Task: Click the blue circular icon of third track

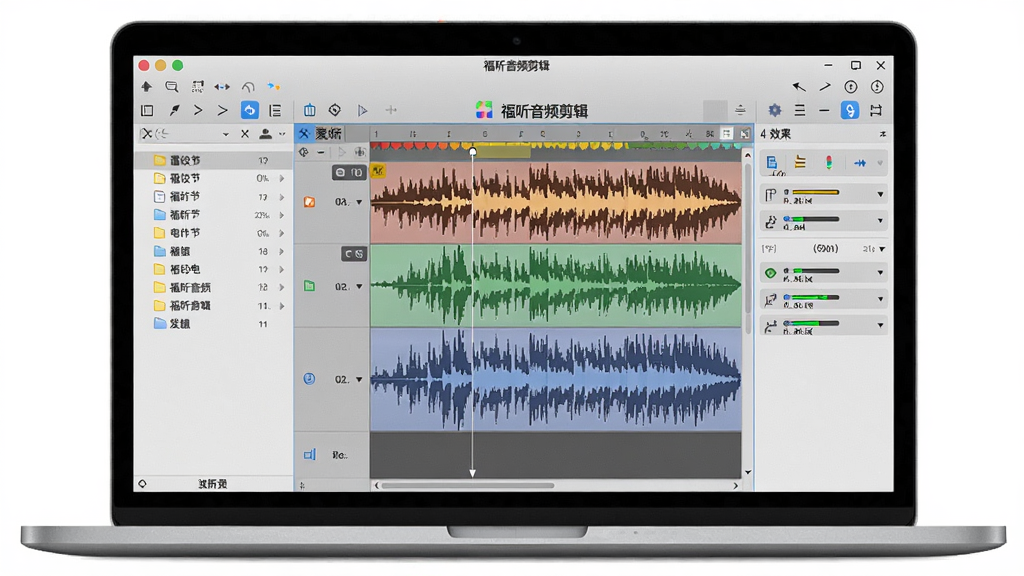Action: click(x=310, y=379)
